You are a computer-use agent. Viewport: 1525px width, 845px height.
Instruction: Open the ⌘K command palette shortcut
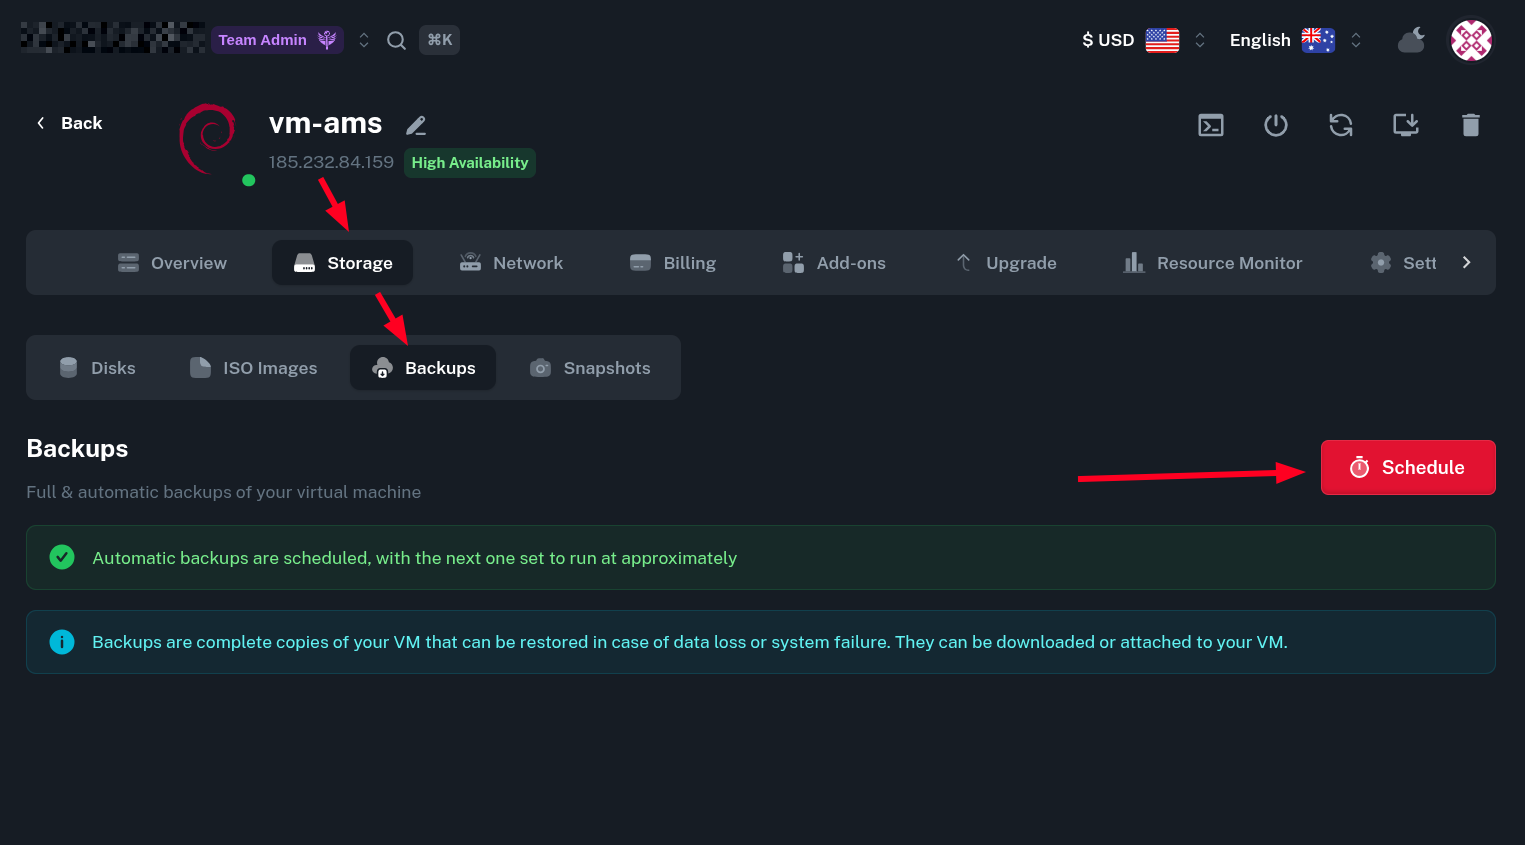(x=439, y=40)
